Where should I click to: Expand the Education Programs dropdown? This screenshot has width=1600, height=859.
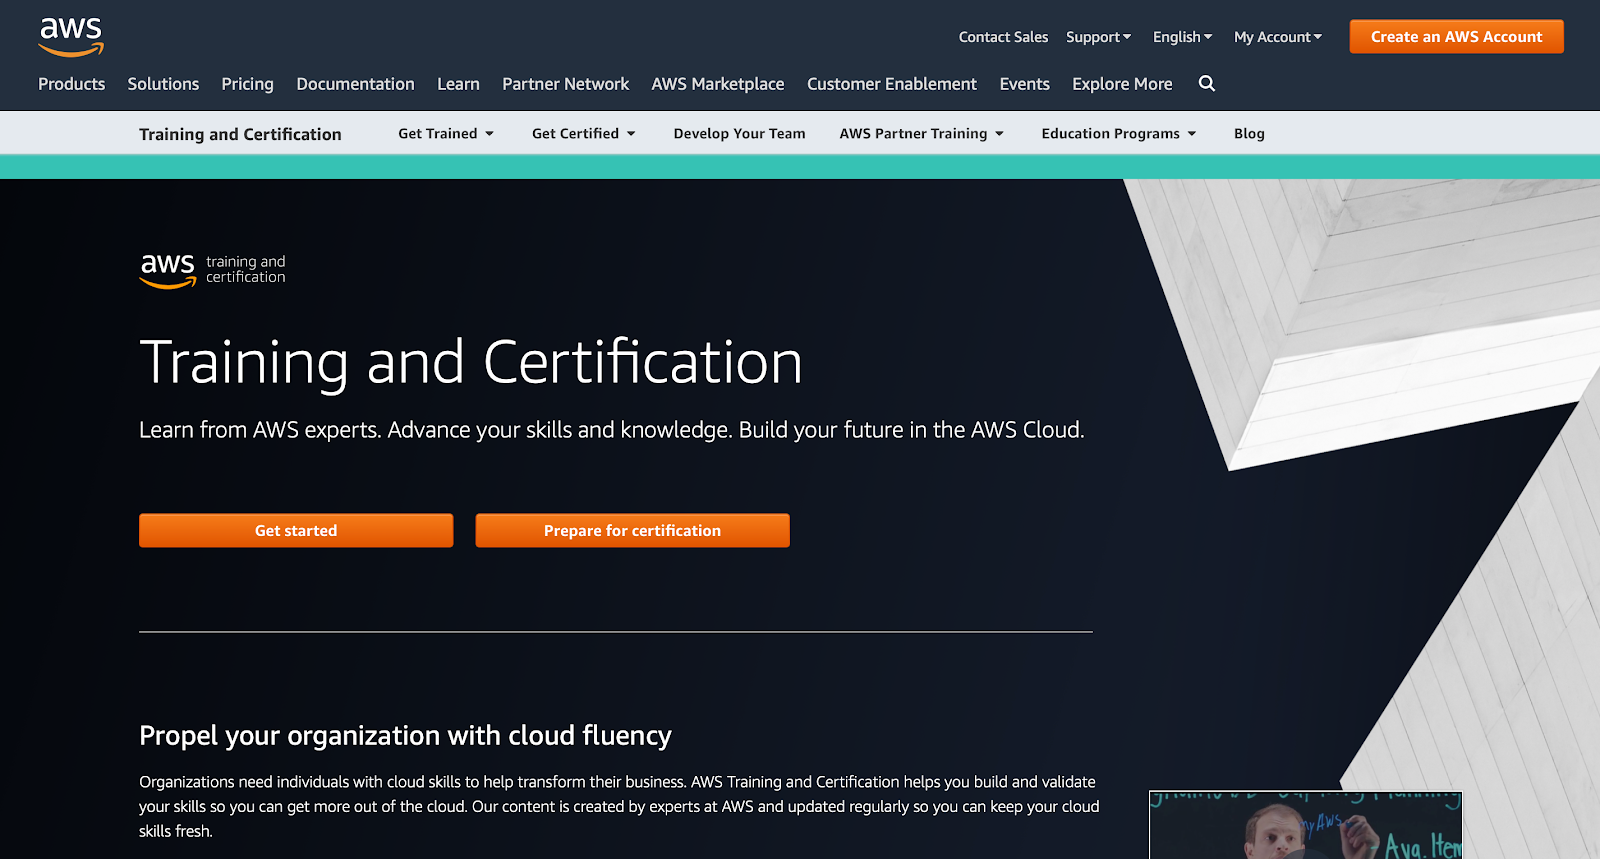1119,134
